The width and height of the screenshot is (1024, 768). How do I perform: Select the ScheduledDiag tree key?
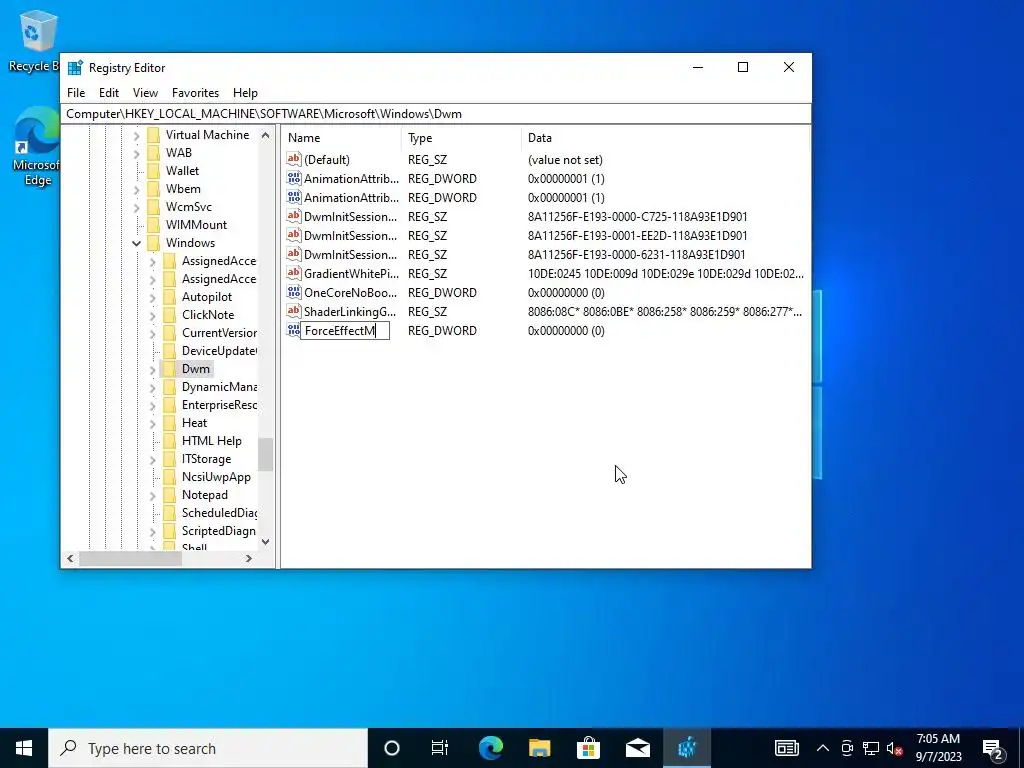pyautogui.click(x=219, y=513)
